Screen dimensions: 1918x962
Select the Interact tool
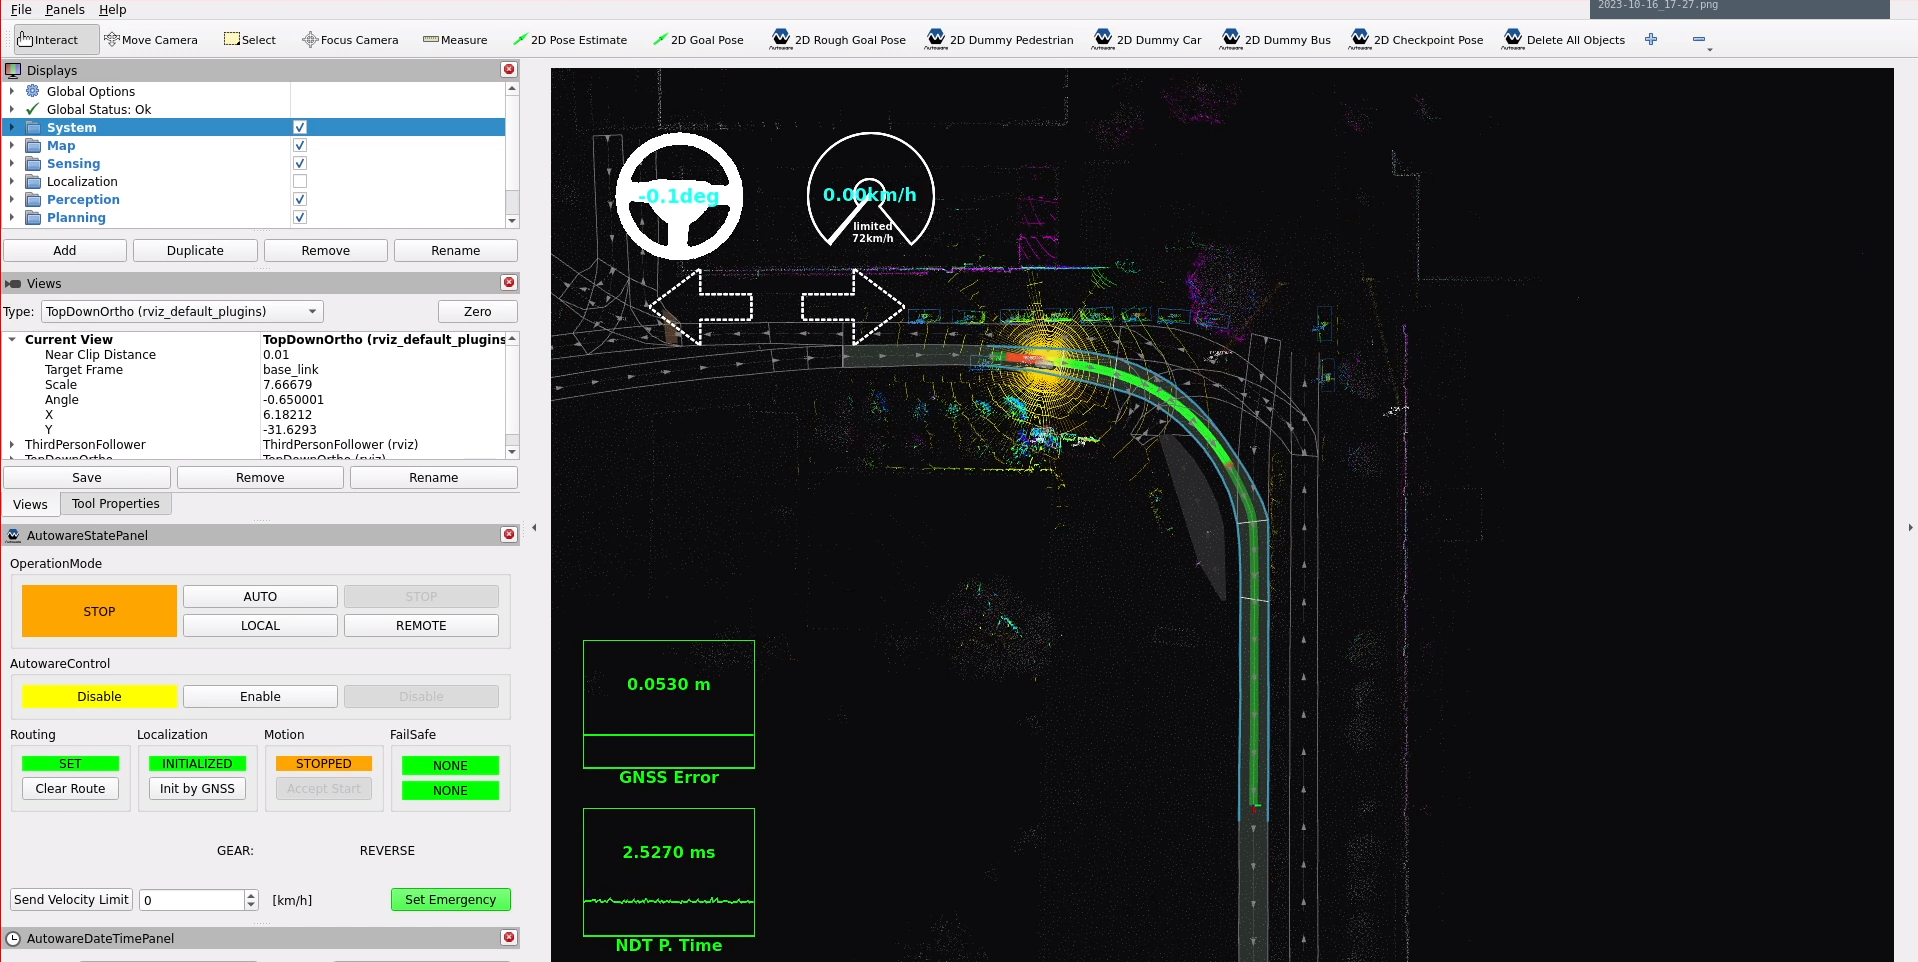[x=48, y=40]
